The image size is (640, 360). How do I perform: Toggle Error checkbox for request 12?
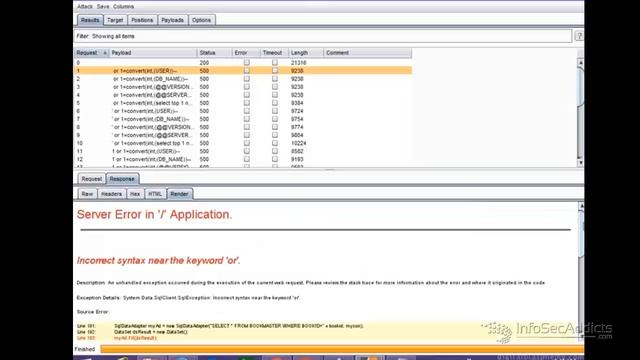pos(247,159)
